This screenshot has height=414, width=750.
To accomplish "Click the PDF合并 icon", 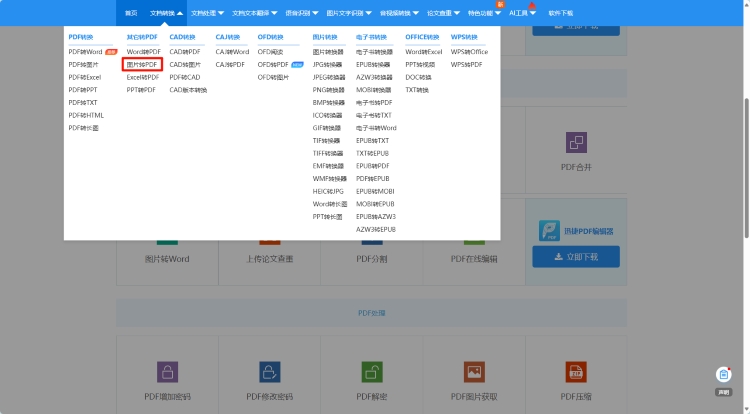I will tap(576, 142).
